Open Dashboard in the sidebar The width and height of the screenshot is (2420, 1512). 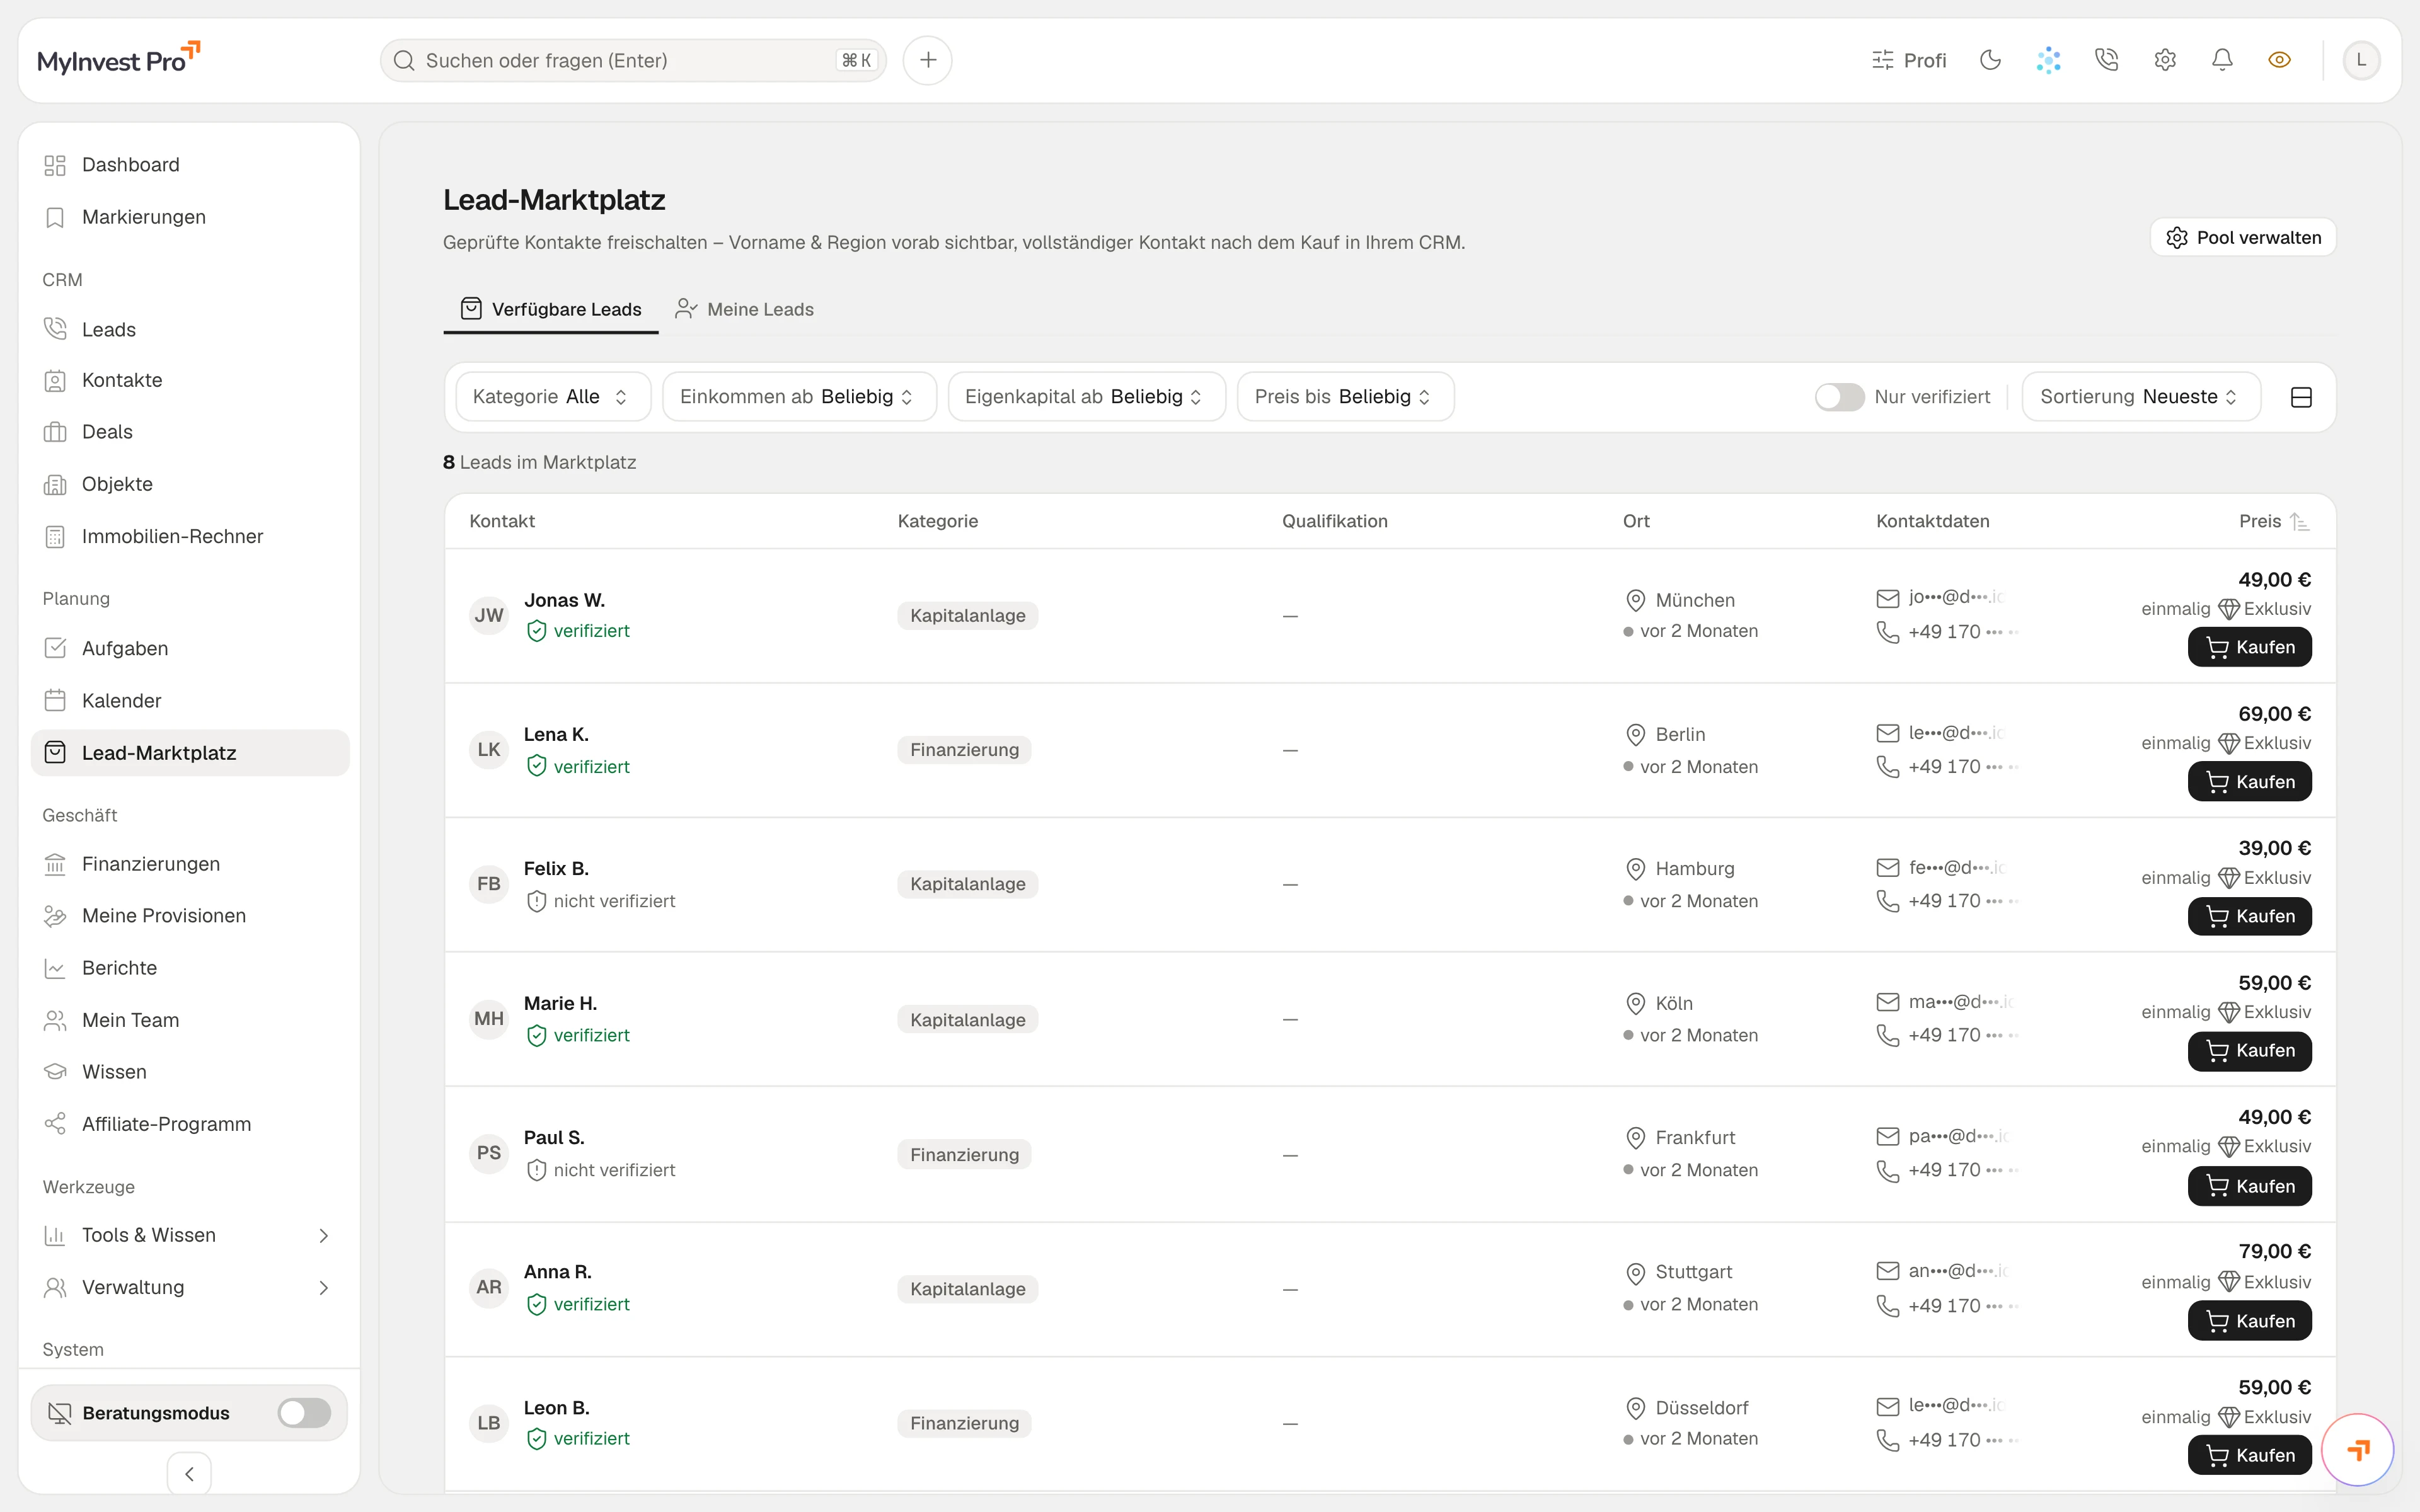tap(189, 165)
